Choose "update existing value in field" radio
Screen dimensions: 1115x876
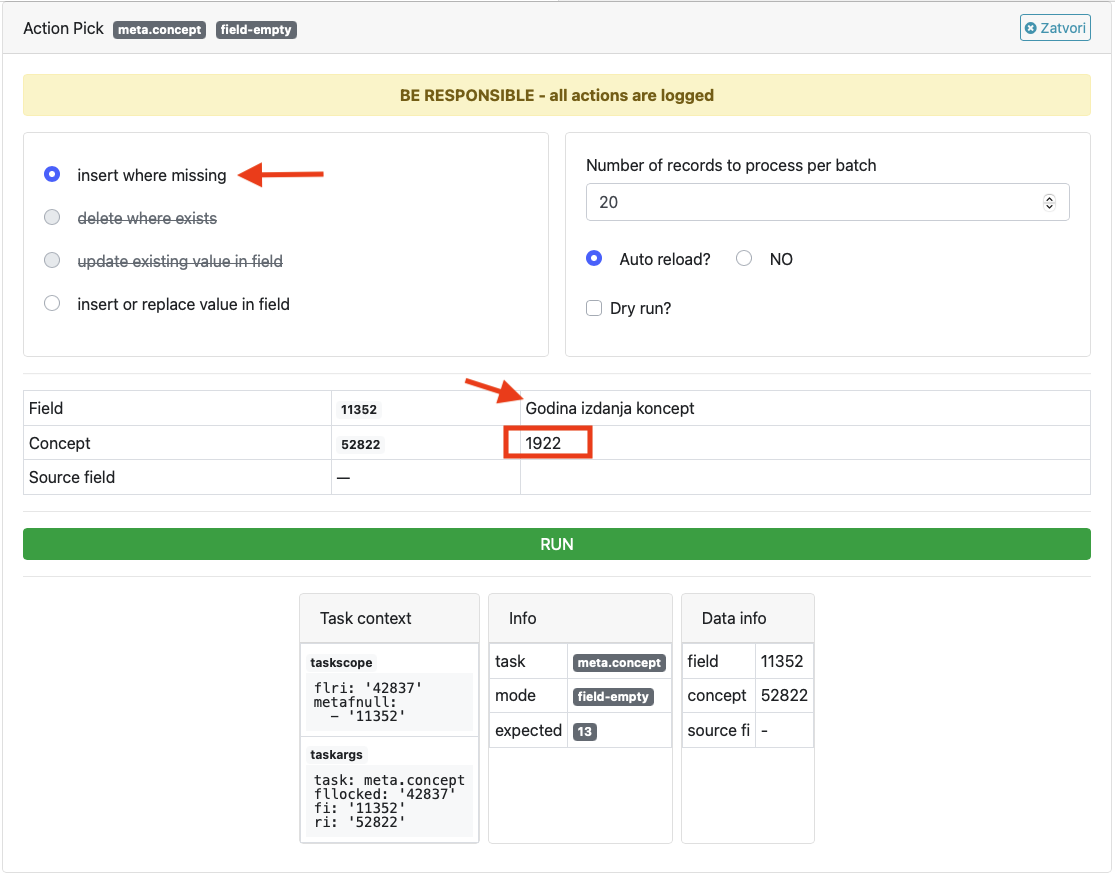[52, 260]
